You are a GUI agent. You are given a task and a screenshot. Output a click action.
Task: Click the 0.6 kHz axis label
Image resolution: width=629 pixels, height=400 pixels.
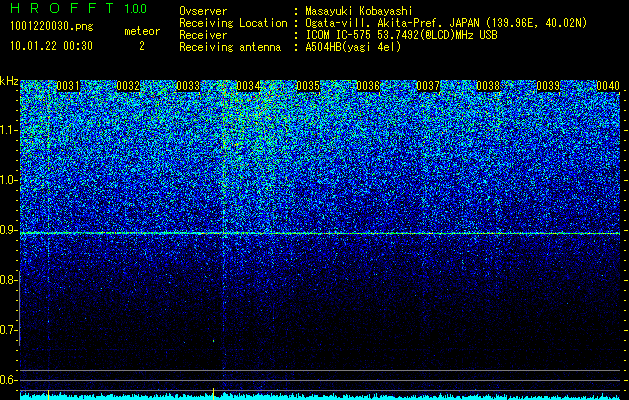click(8, 380)
